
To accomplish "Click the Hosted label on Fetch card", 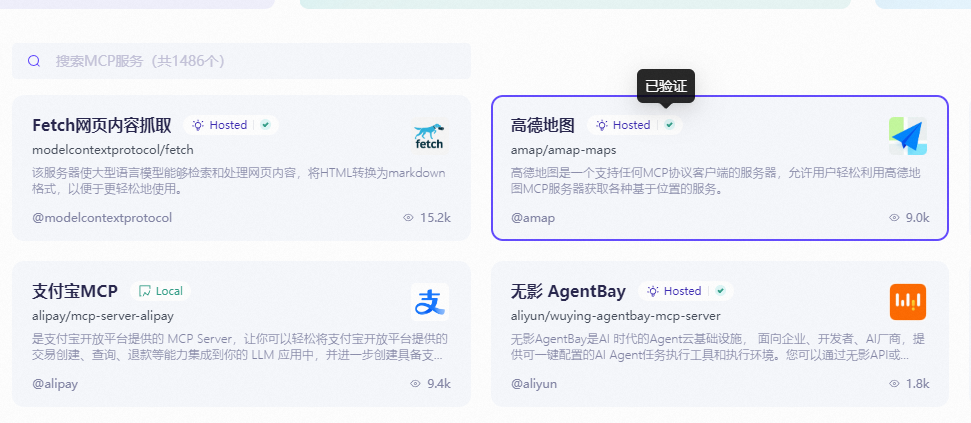I will point(228,125).
